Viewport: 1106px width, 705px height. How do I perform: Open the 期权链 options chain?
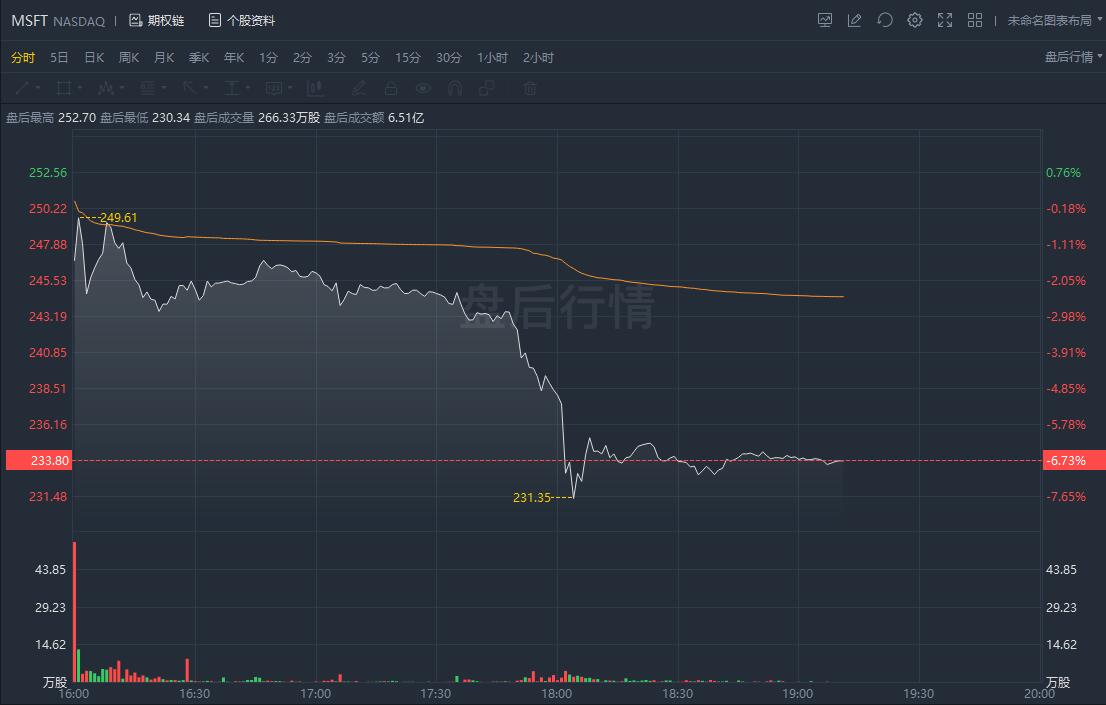click(x=157, y=20)
